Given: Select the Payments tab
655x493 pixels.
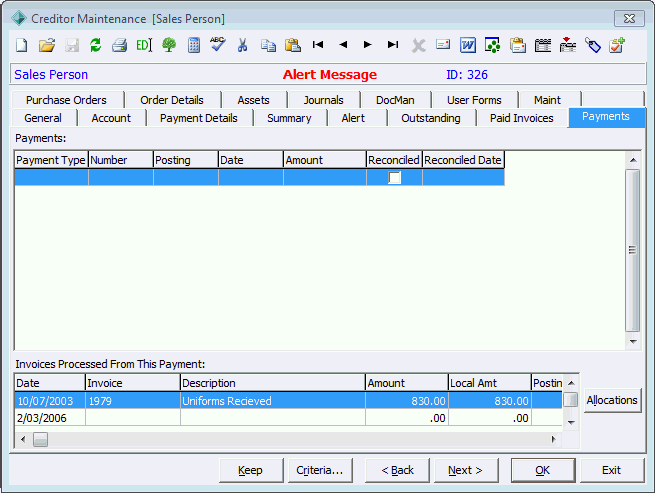Looking at the screenshot, I should coord(606,117).
